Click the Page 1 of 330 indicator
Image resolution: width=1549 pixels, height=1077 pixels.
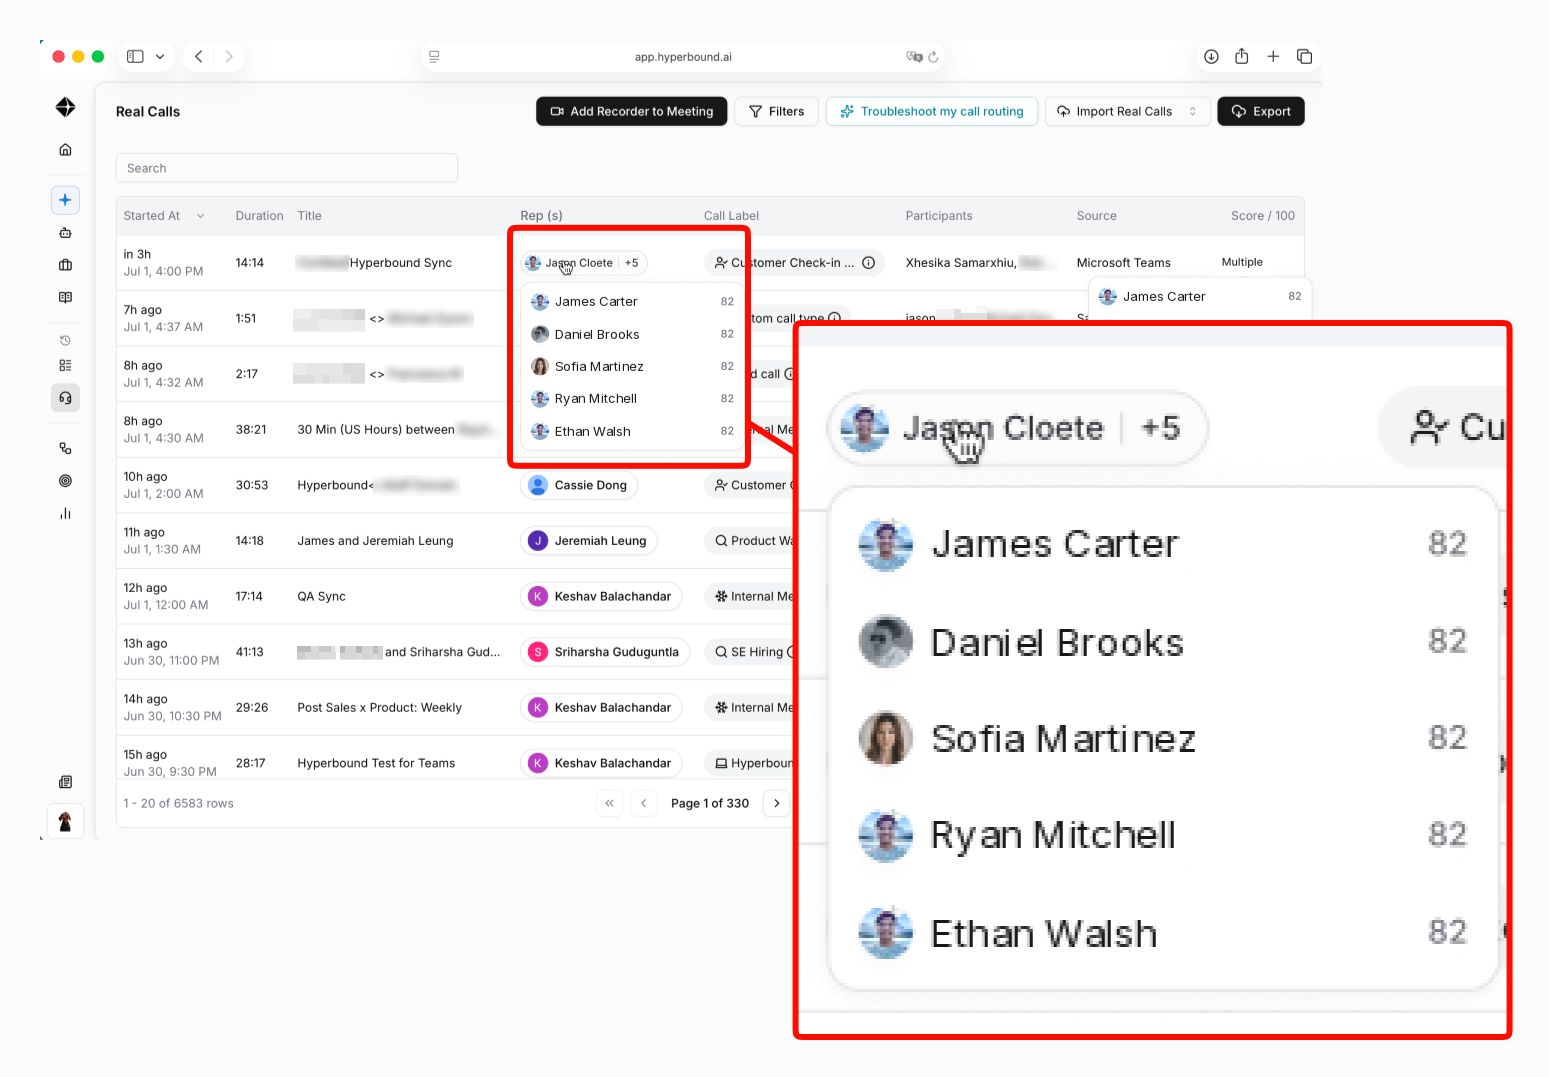[710, 803]
